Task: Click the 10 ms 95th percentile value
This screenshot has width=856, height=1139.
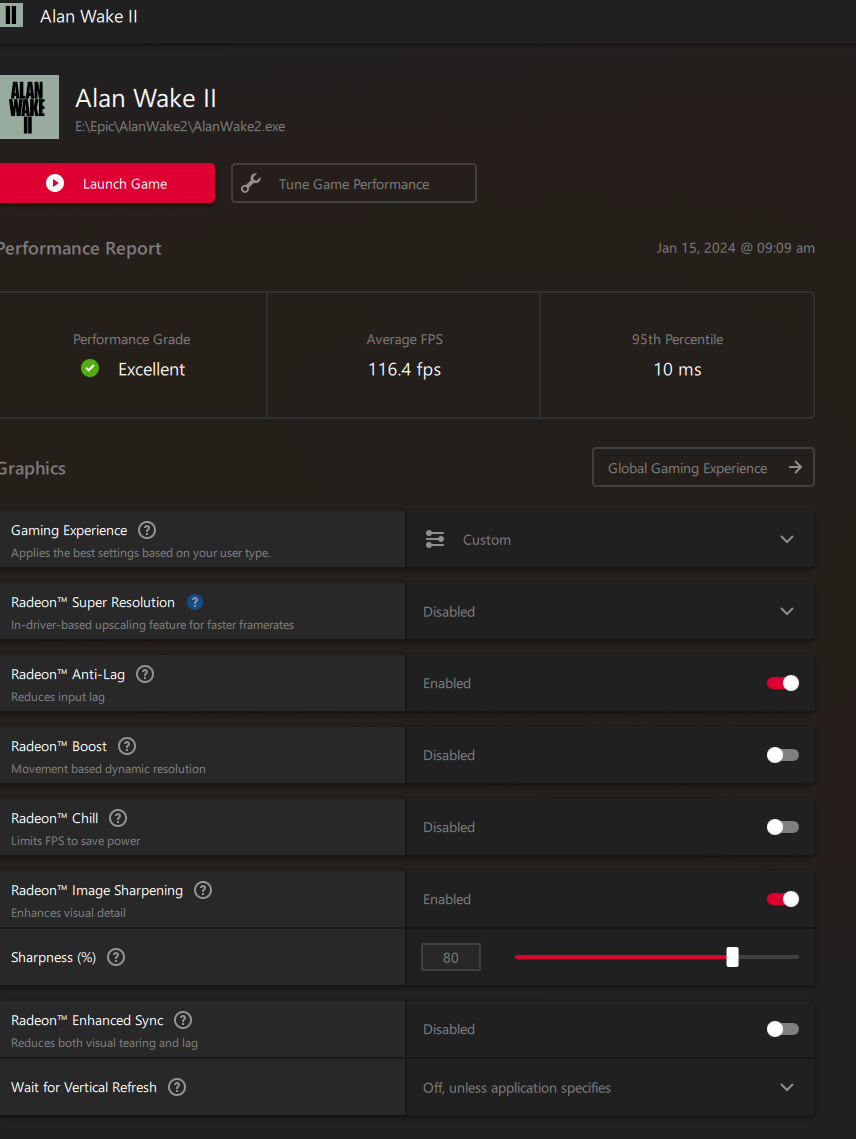Action: pyautogui.click(x=677, y=369)
